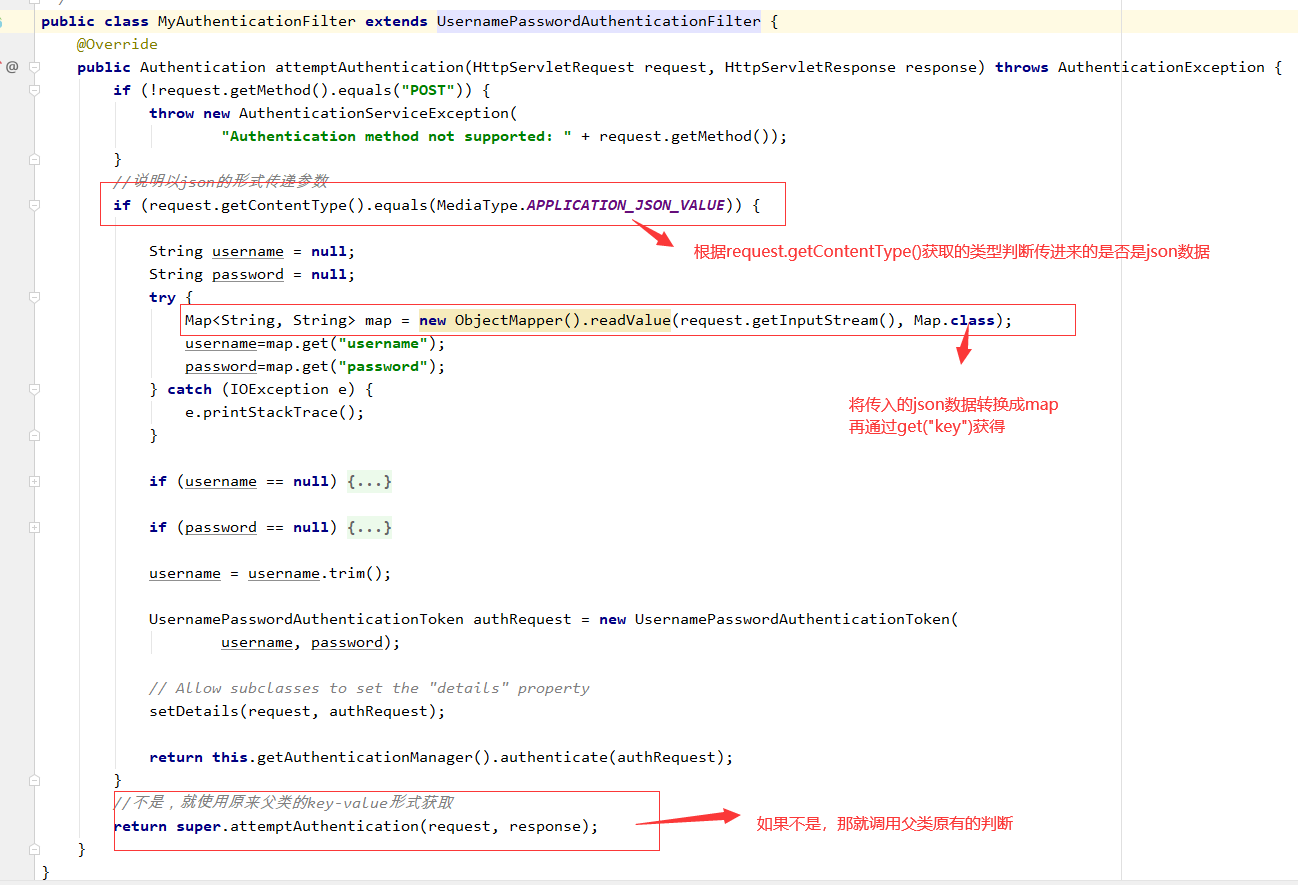This screenshot has height=885, width=1298.
Task: Expand the collapsed password null check block
Action: (x=369, y=527)
